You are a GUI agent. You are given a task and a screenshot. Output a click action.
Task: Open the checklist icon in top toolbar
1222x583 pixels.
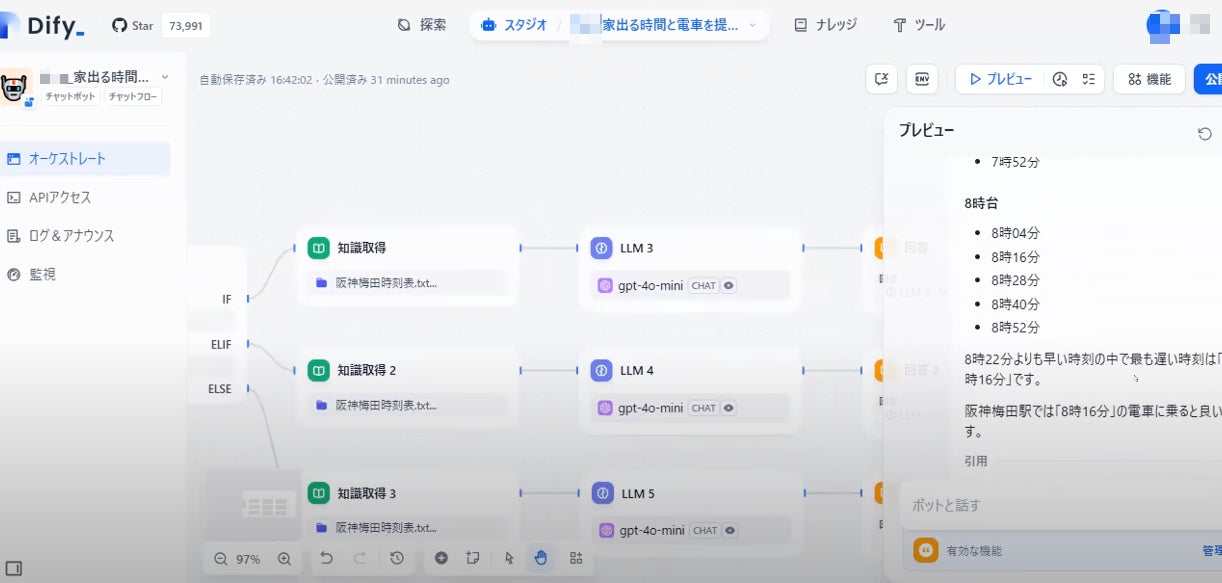1089,79
